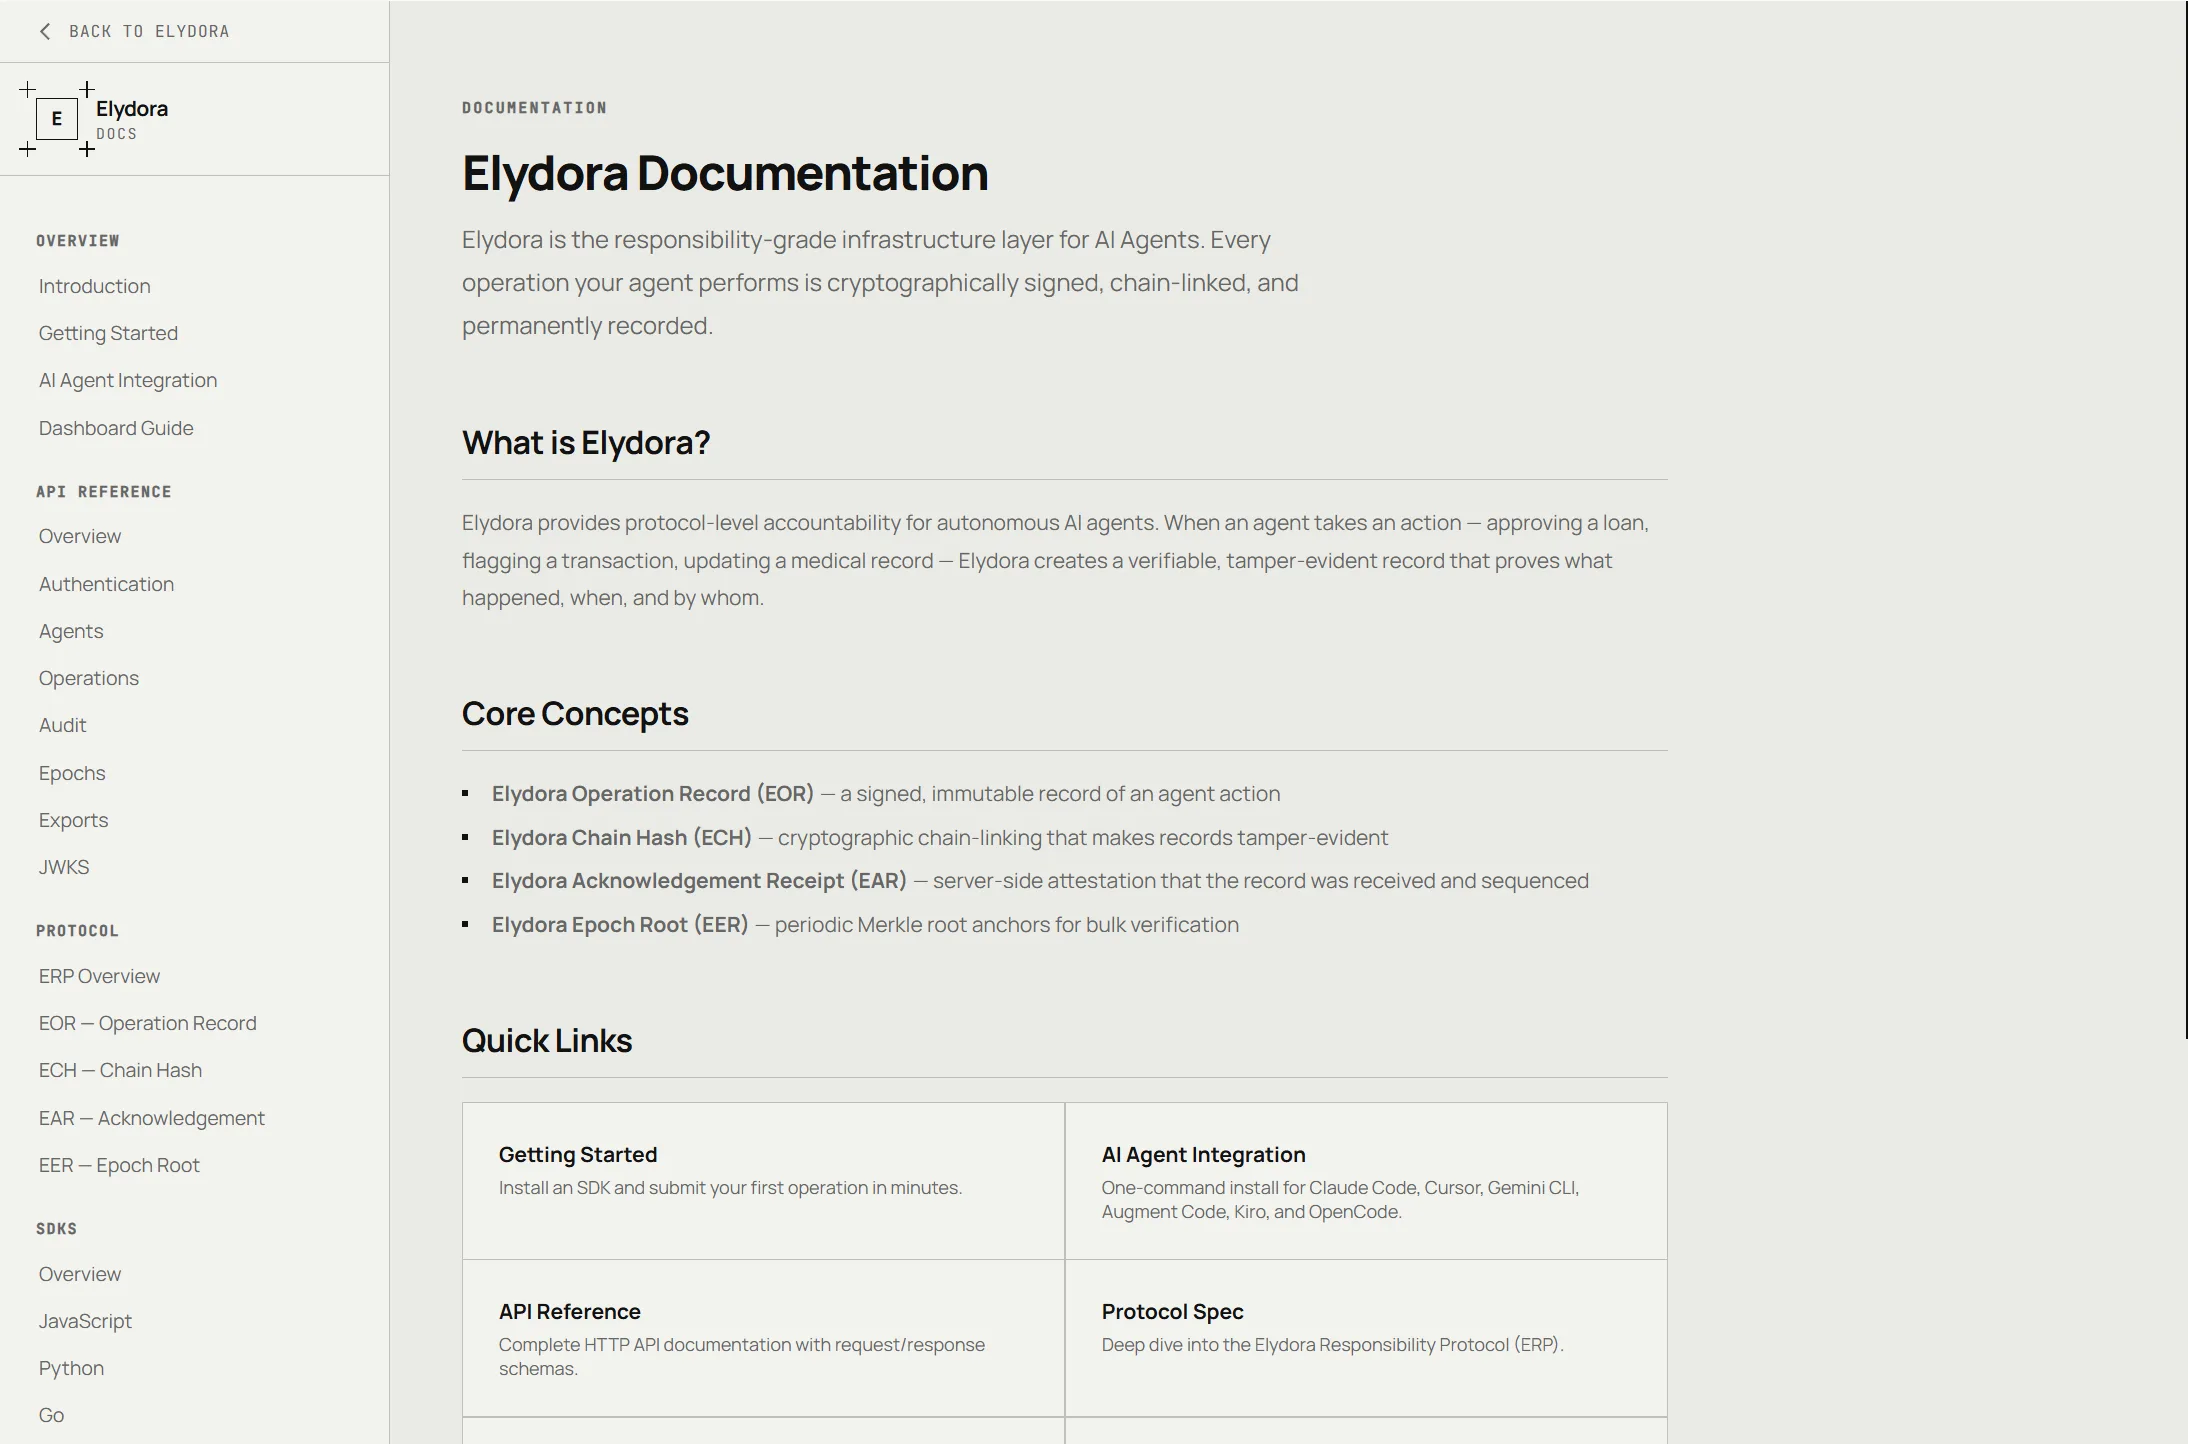
Task: Open the Introduction sidebar page
Action: 94,286
